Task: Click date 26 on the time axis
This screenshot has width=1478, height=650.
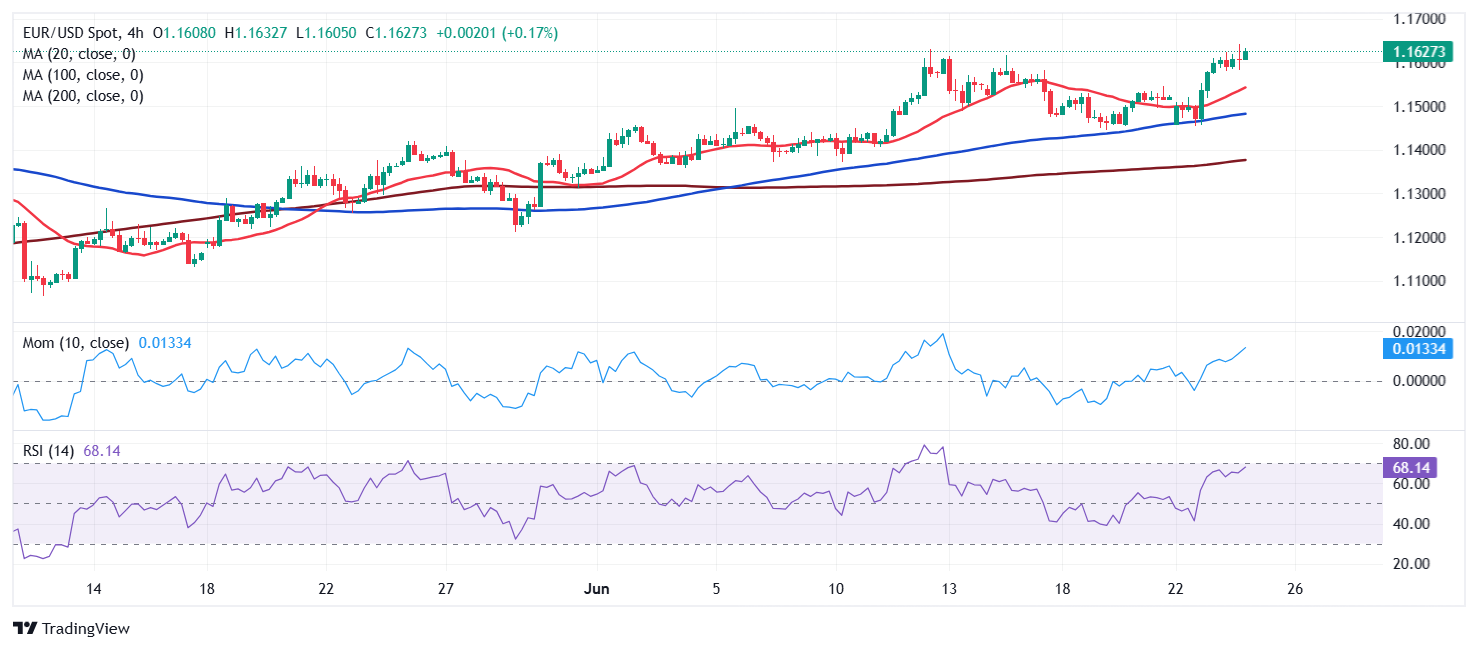Action: [x=1295, y=588]
